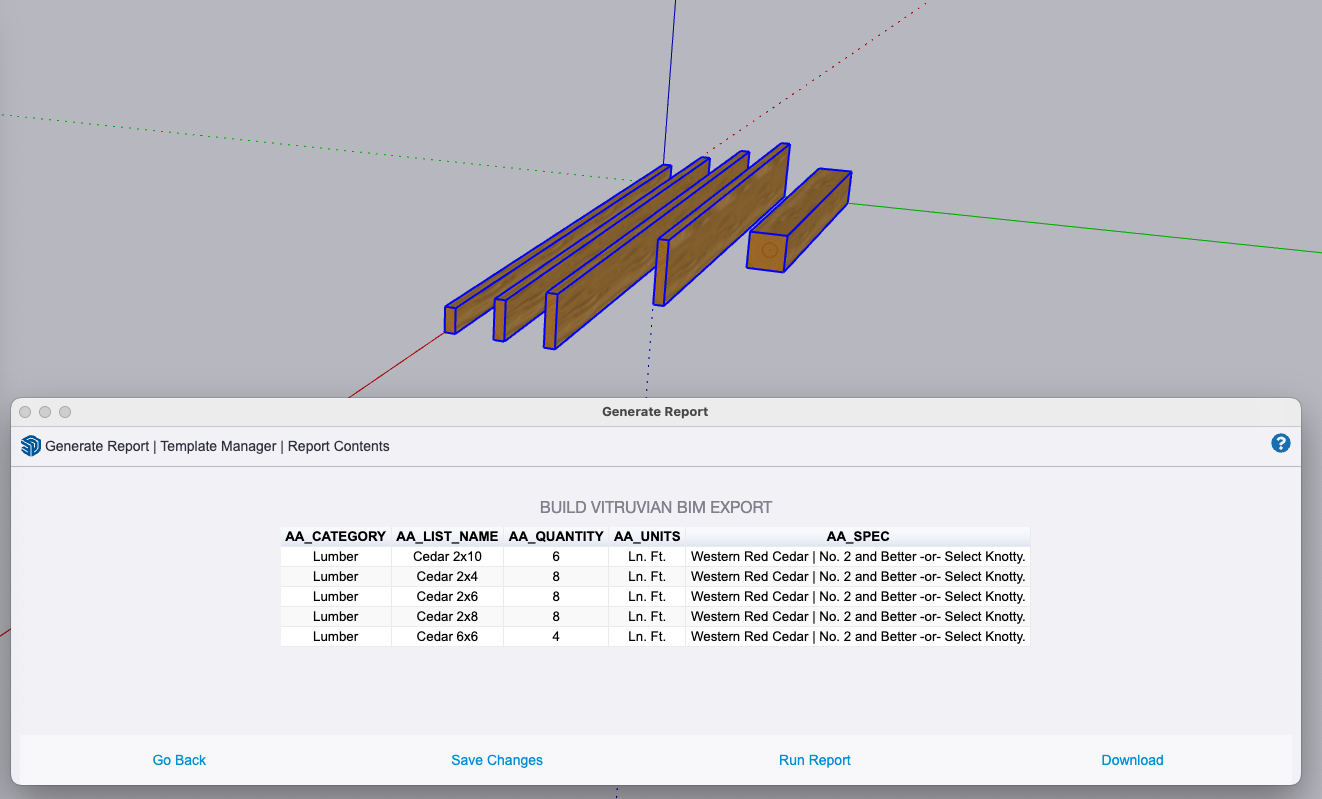Screen dimensions: 1322x799
Task: Click quantity "4" in the Cedar 6x6 row
Action: click(x=556, y=636)
